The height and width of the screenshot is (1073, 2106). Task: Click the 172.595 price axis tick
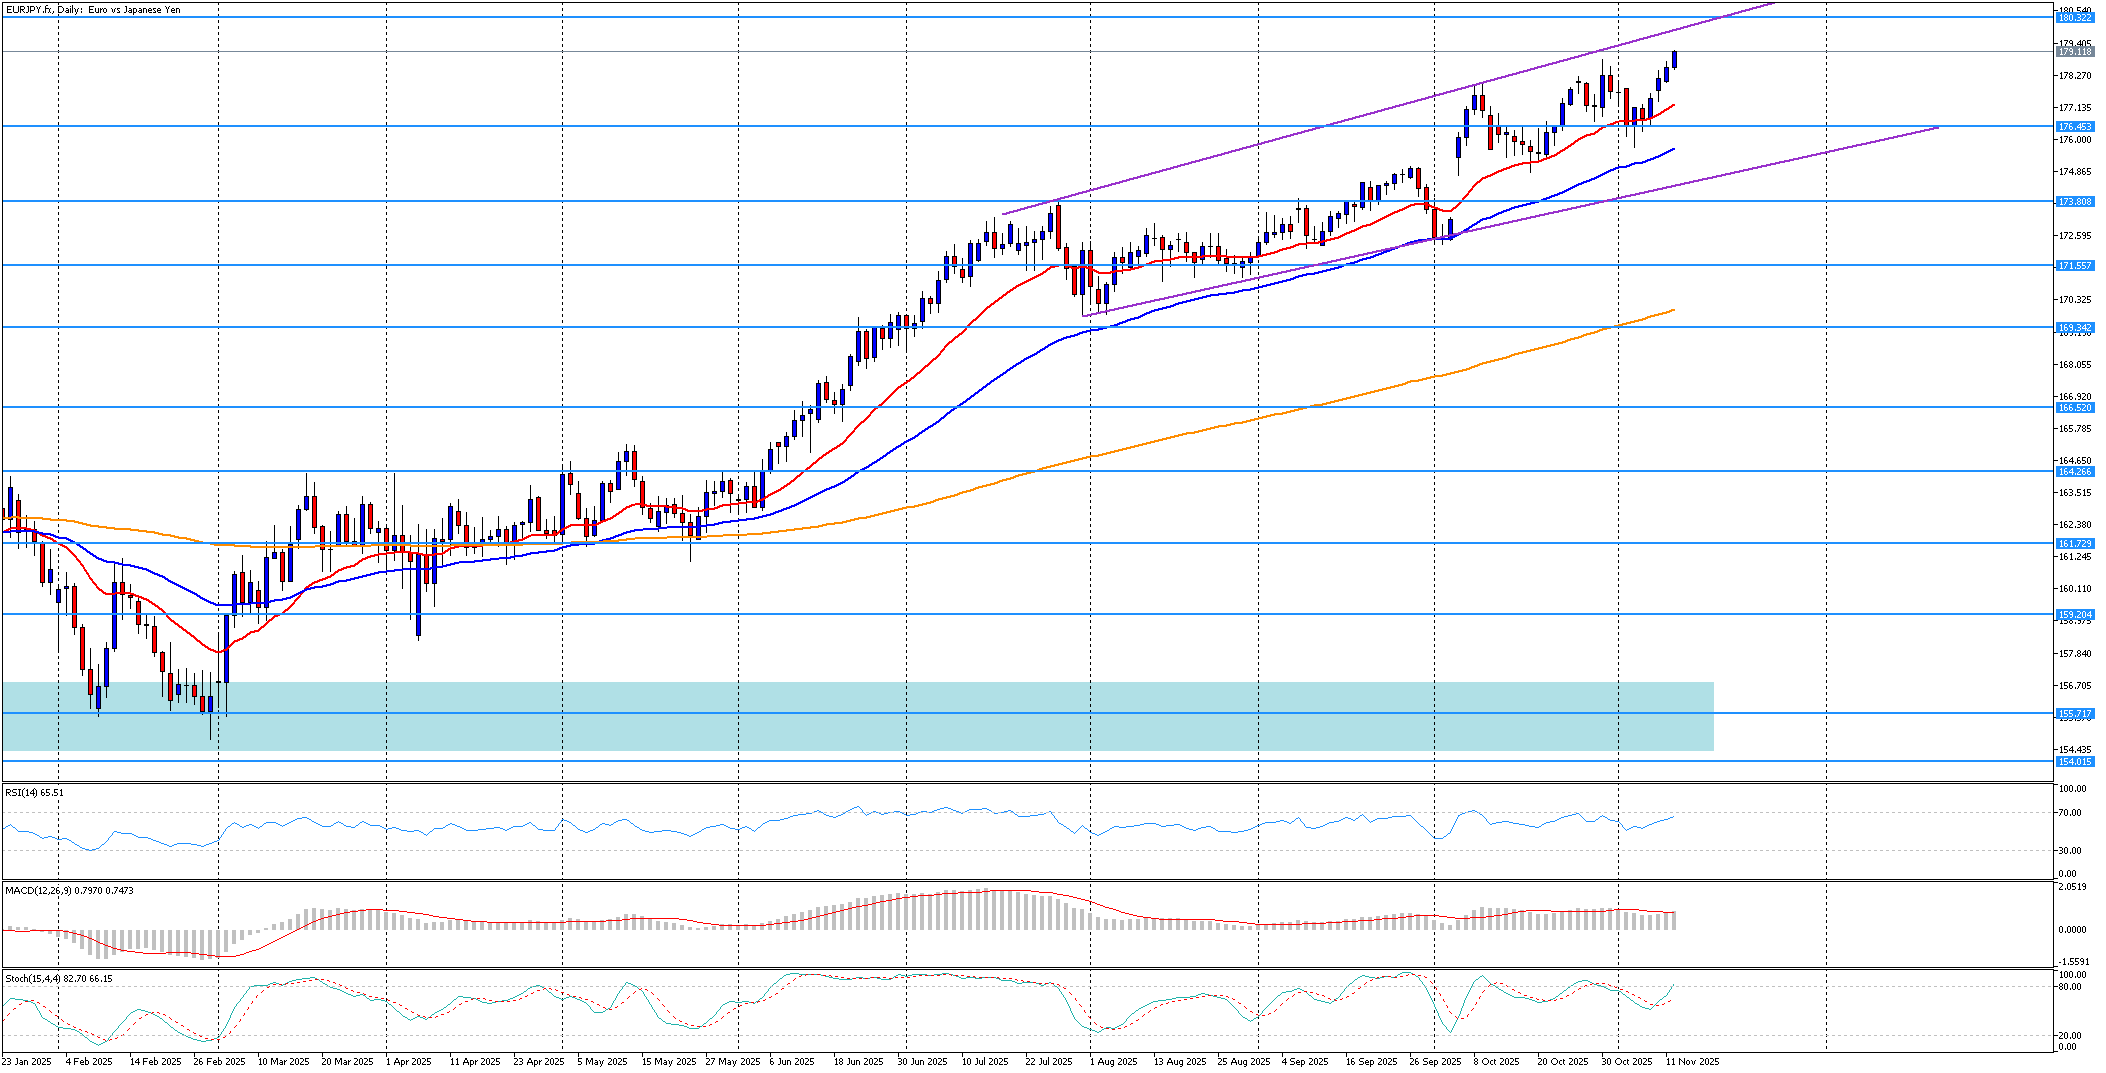(x=2073, y=236)
